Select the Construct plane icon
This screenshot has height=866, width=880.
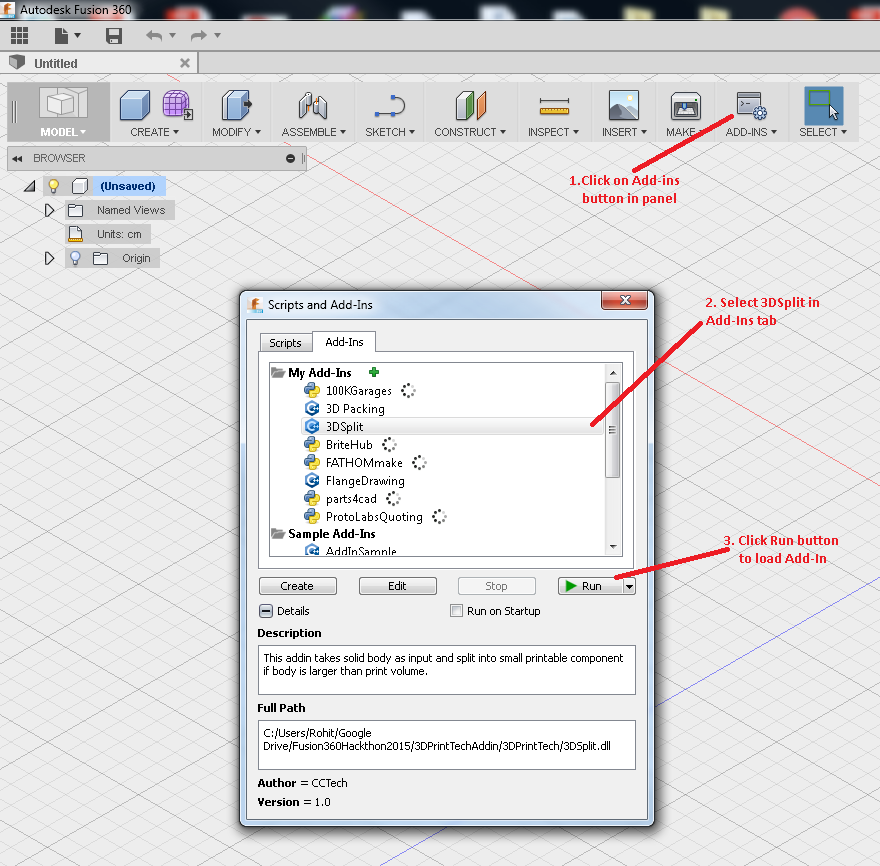[x=470, y=105]
